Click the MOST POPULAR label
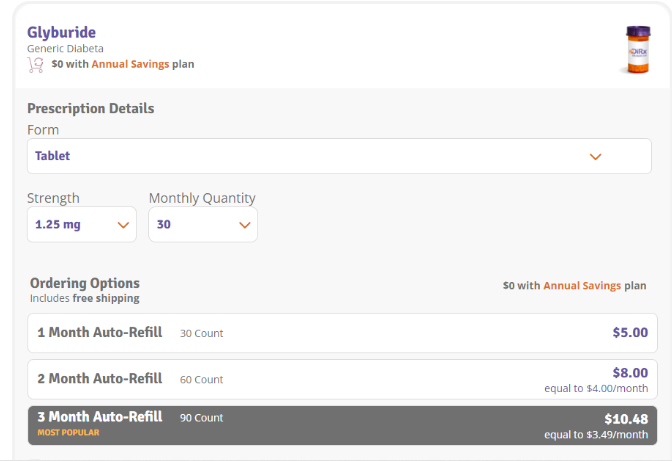The image size is (672, 461). (x=68, y=433)
